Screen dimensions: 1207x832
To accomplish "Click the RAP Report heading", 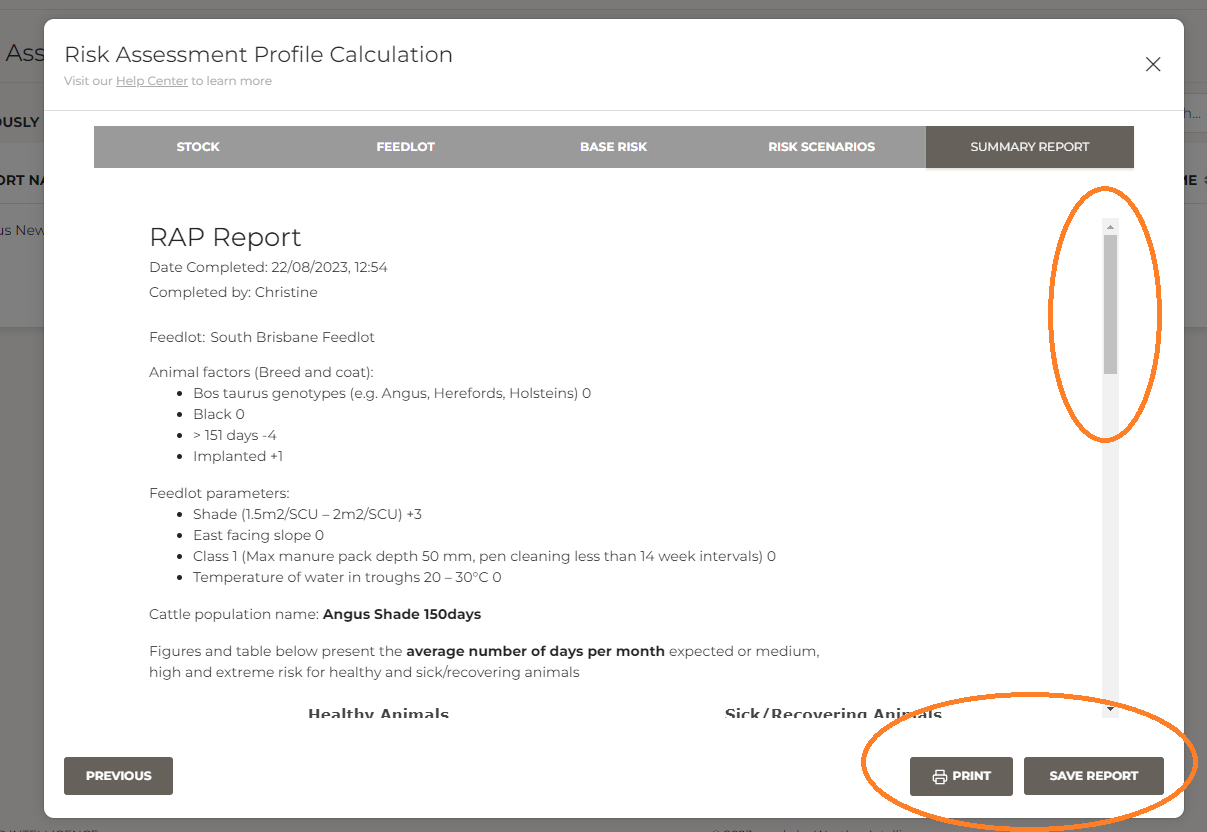I will (x=225, y=237).
